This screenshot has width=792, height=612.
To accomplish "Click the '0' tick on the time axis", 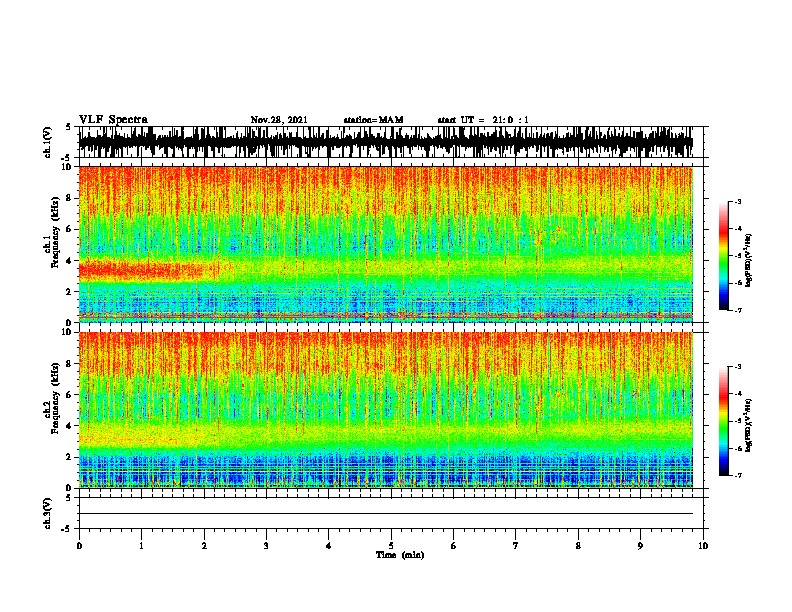I will coord(79,545).
